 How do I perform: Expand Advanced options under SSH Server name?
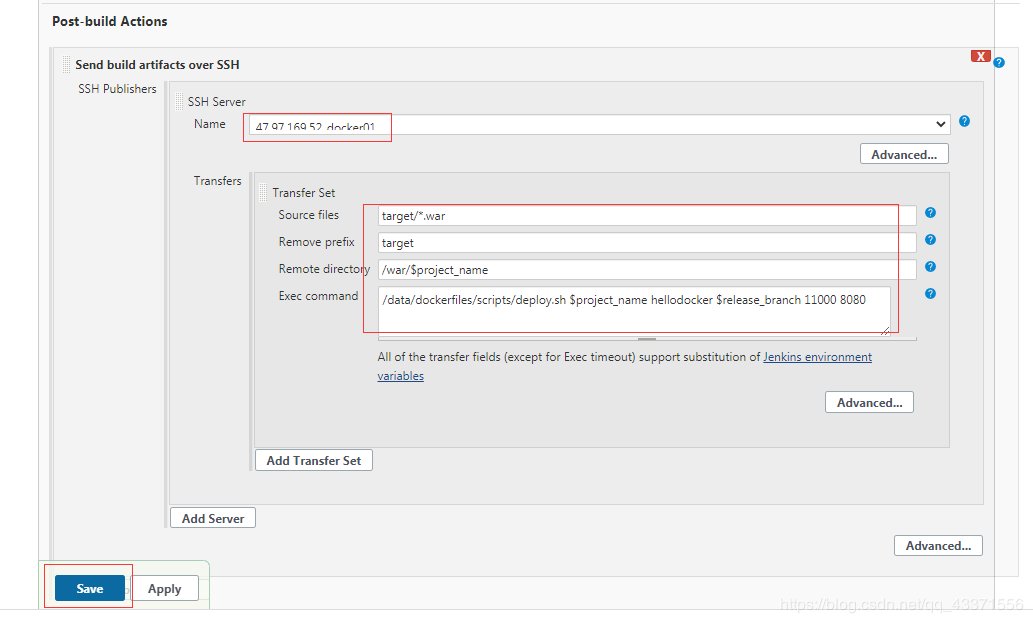(903, 154)
